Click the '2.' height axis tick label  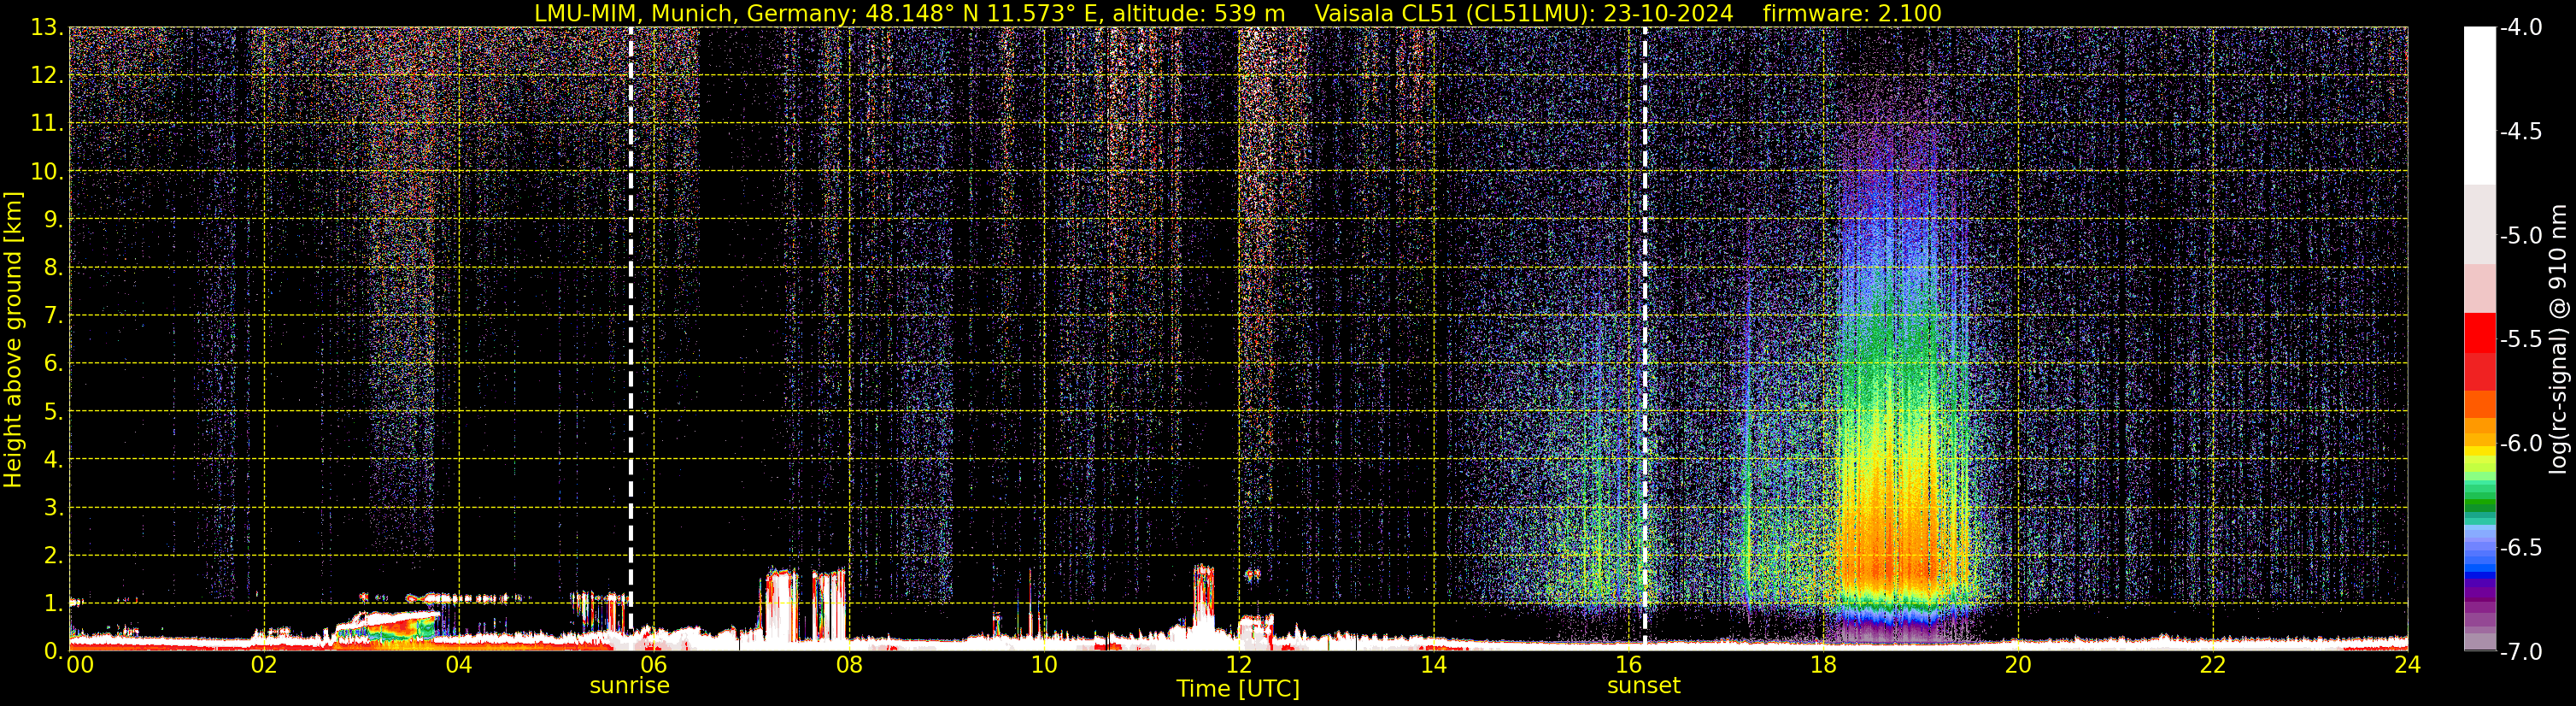[x=54, y=556]
